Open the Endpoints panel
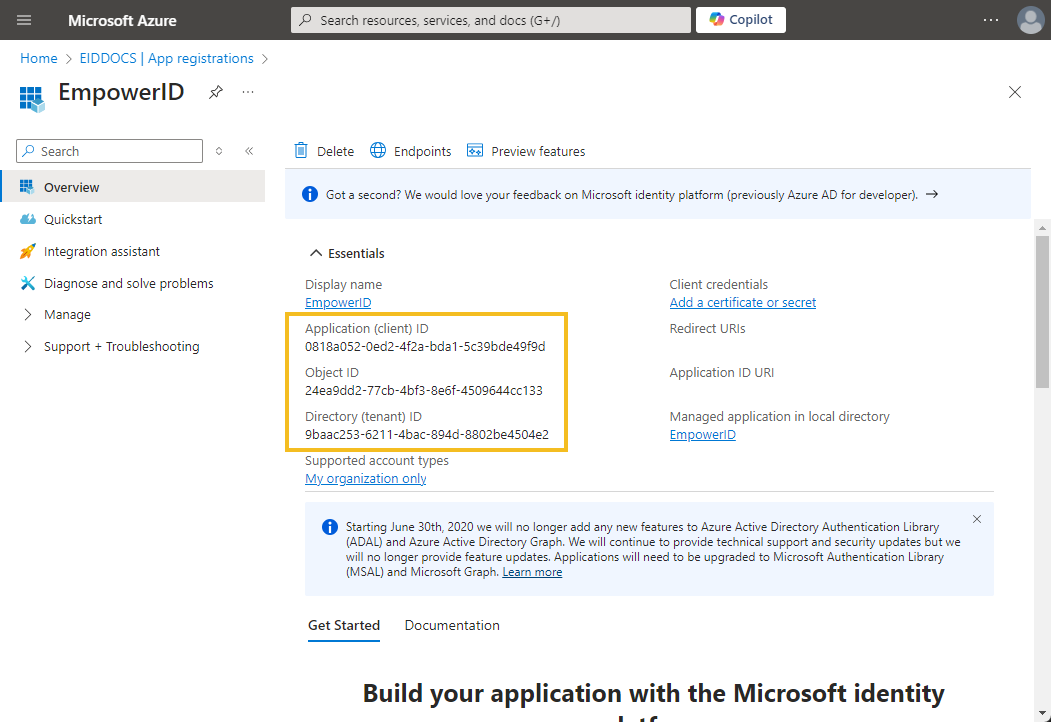 (411, 151)
